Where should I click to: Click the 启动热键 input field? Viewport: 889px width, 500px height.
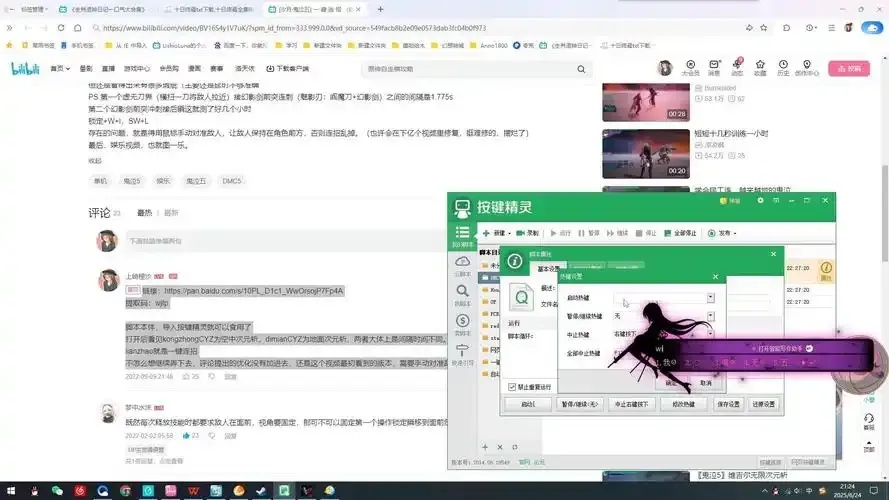[x=659, y=298]
